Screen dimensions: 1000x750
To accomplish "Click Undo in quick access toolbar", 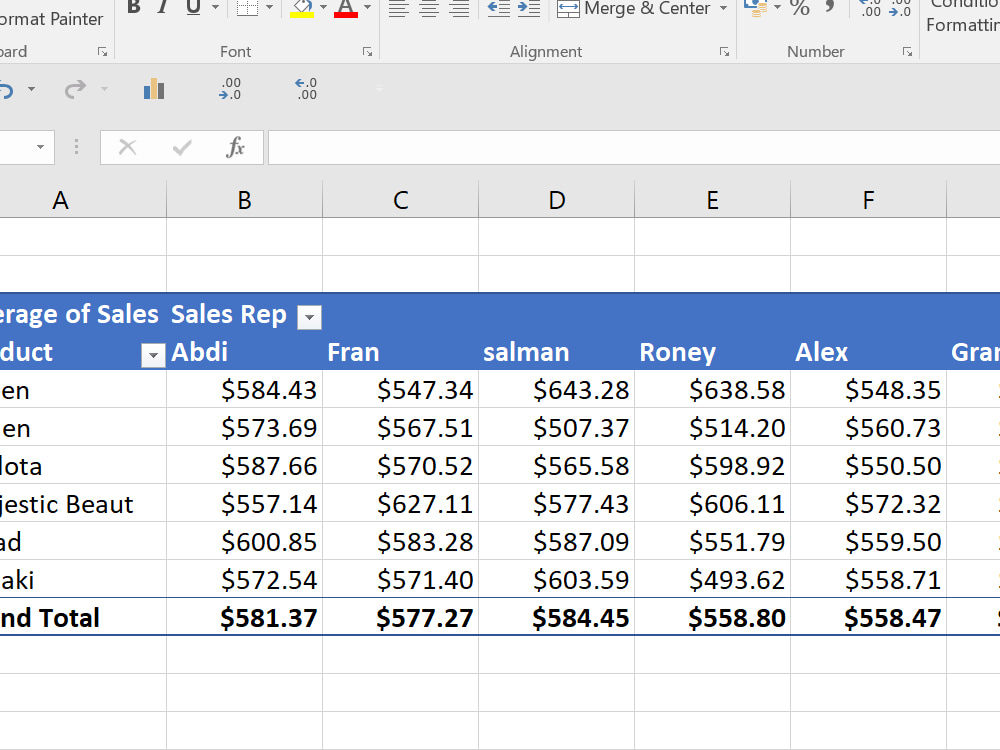I will click(6, 90).
